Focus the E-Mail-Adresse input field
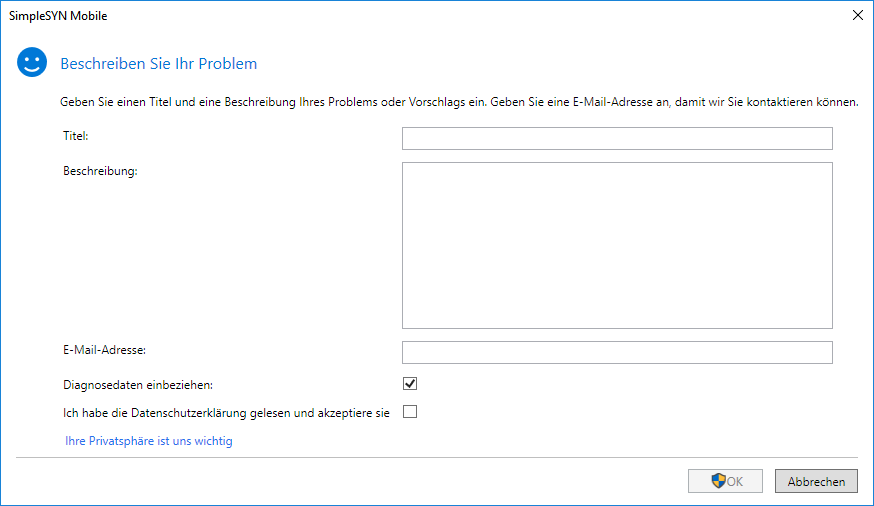Screen dimensions: 874x506 pos(617,352)
